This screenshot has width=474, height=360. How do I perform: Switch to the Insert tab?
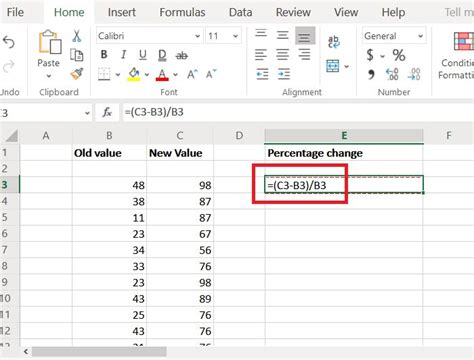pos(122,12)
